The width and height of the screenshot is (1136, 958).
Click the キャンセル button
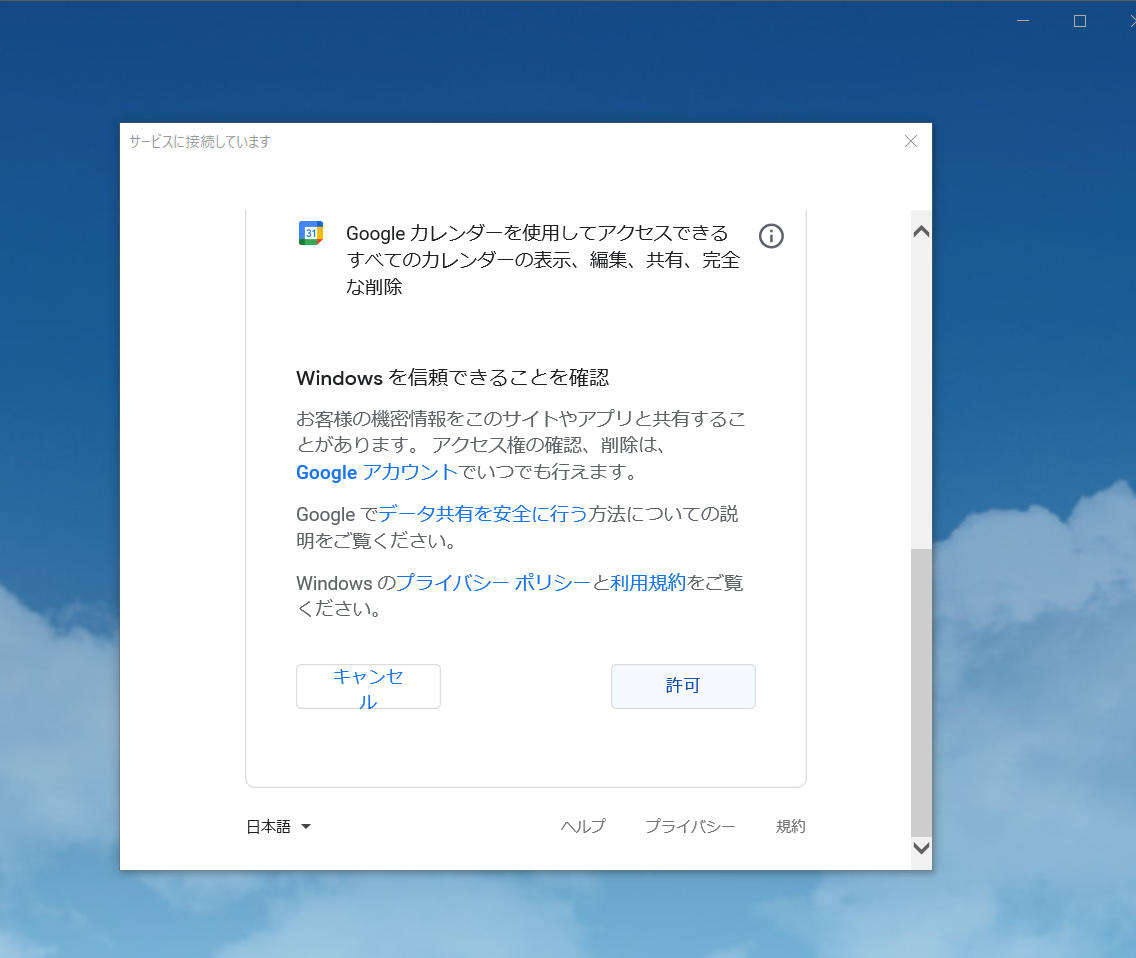tap(368, 686)
